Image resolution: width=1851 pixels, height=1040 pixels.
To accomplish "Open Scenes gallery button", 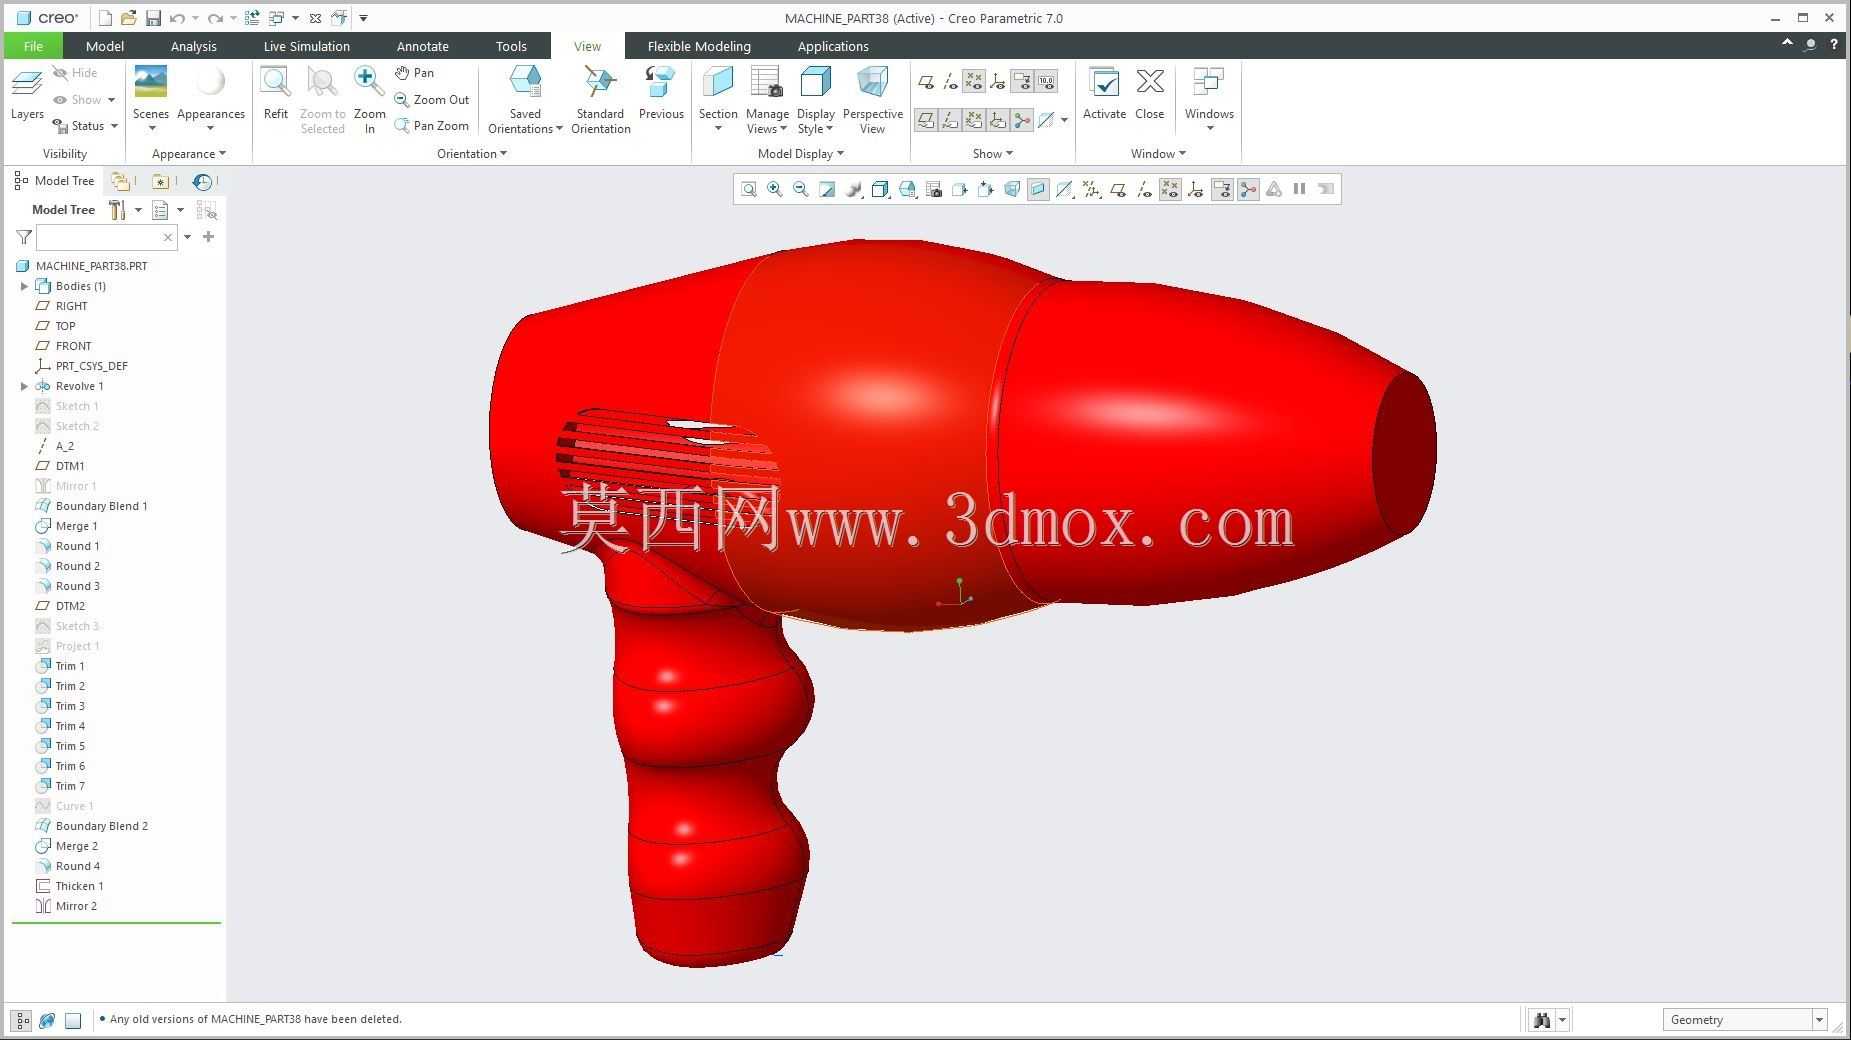I will (151, 100).
